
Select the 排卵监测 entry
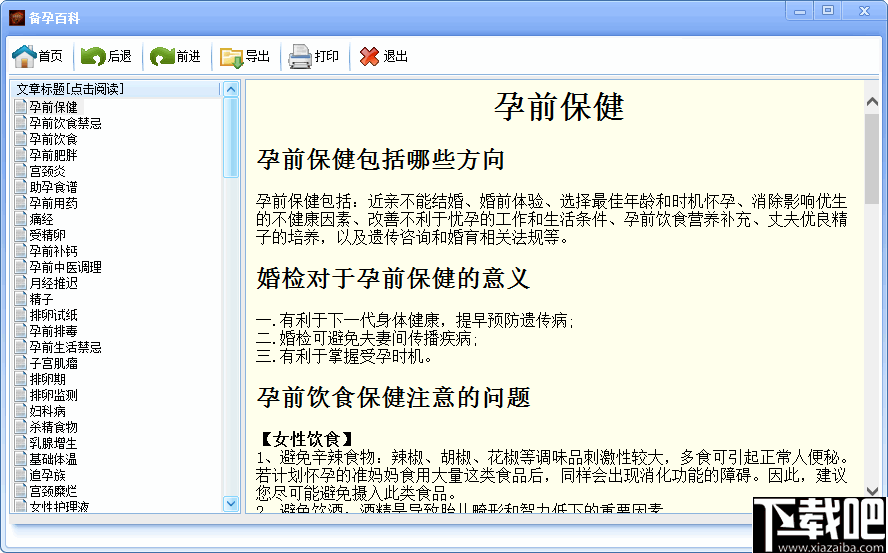(53, 395)
